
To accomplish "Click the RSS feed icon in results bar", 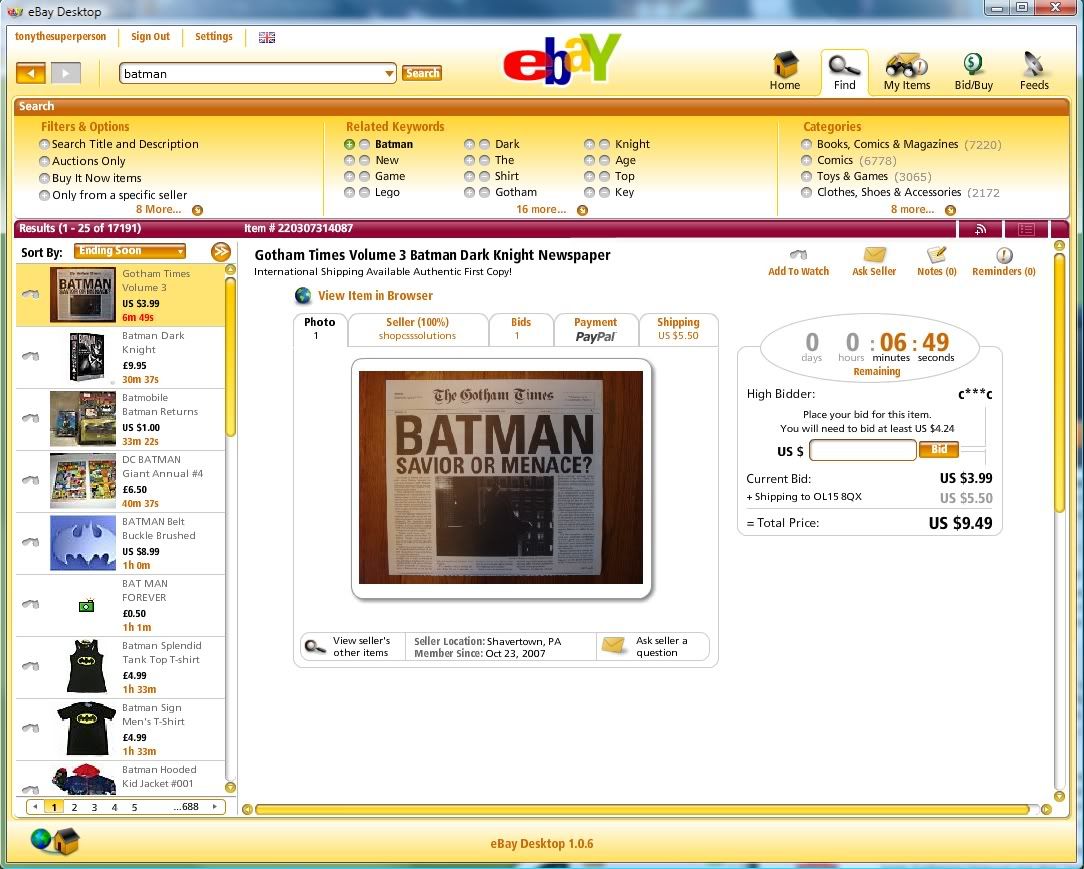I will [x=980, y=229].
